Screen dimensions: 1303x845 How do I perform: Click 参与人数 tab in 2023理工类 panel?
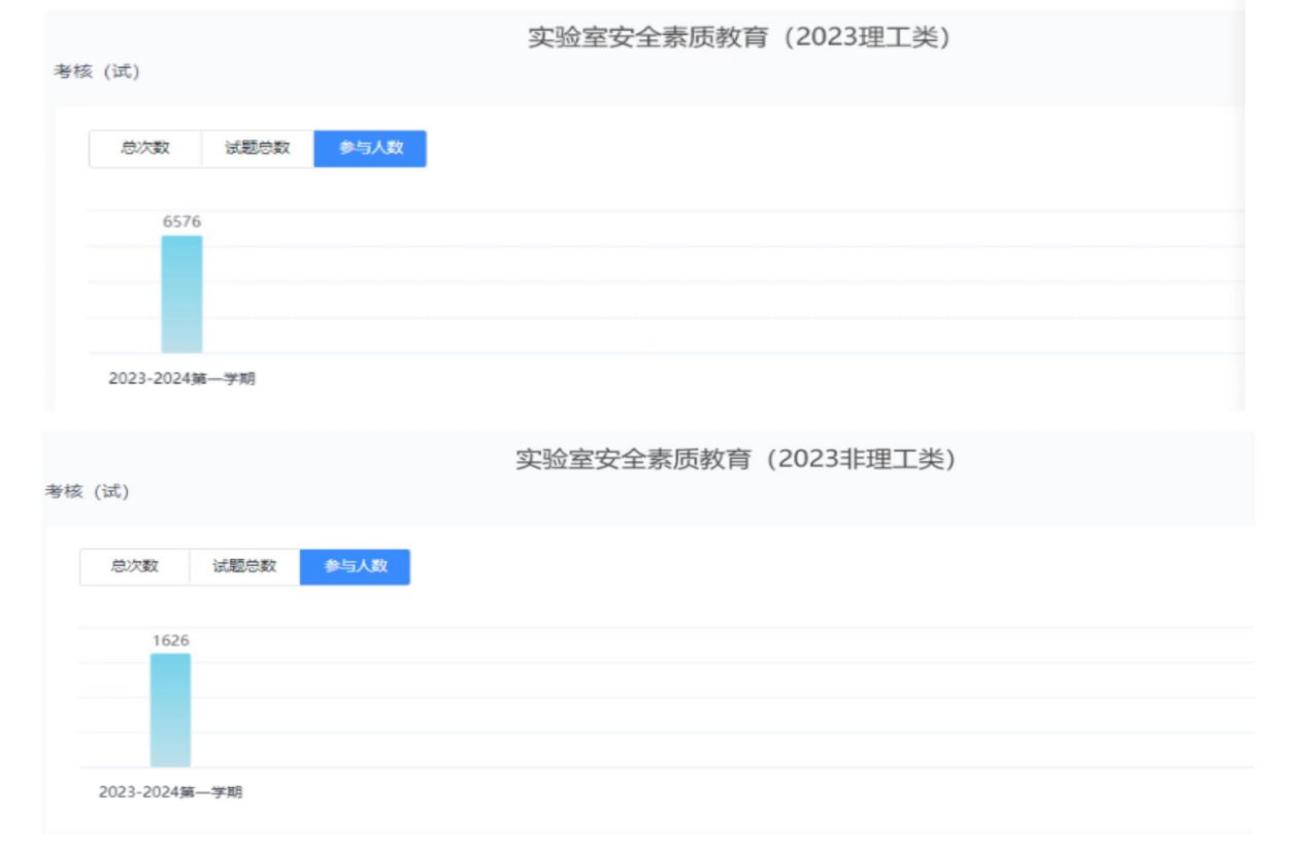370,148
